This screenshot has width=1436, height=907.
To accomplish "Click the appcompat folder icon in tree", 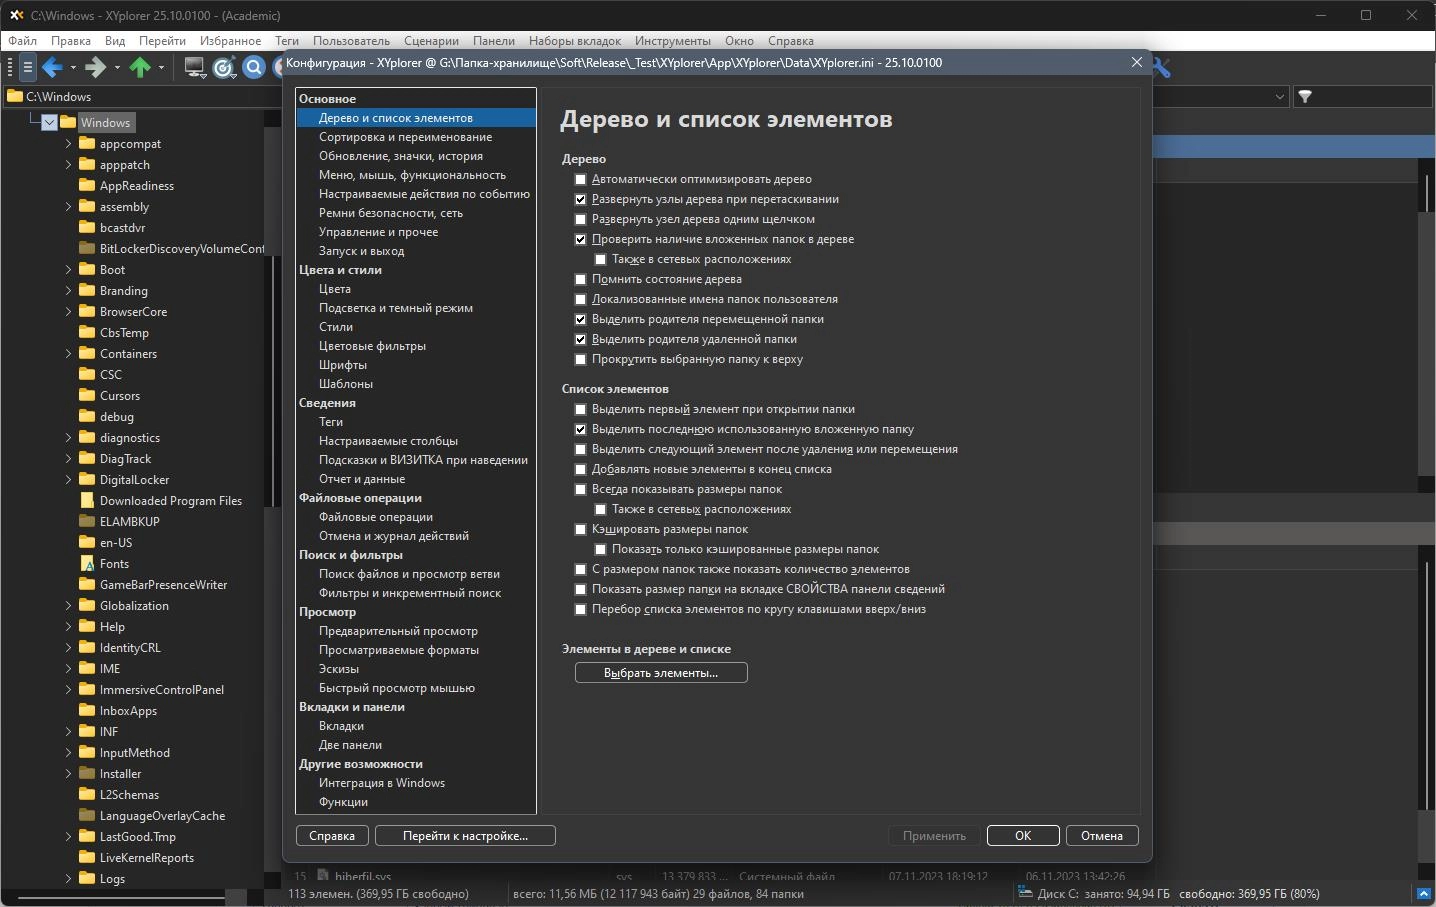I will pos(87,143).
